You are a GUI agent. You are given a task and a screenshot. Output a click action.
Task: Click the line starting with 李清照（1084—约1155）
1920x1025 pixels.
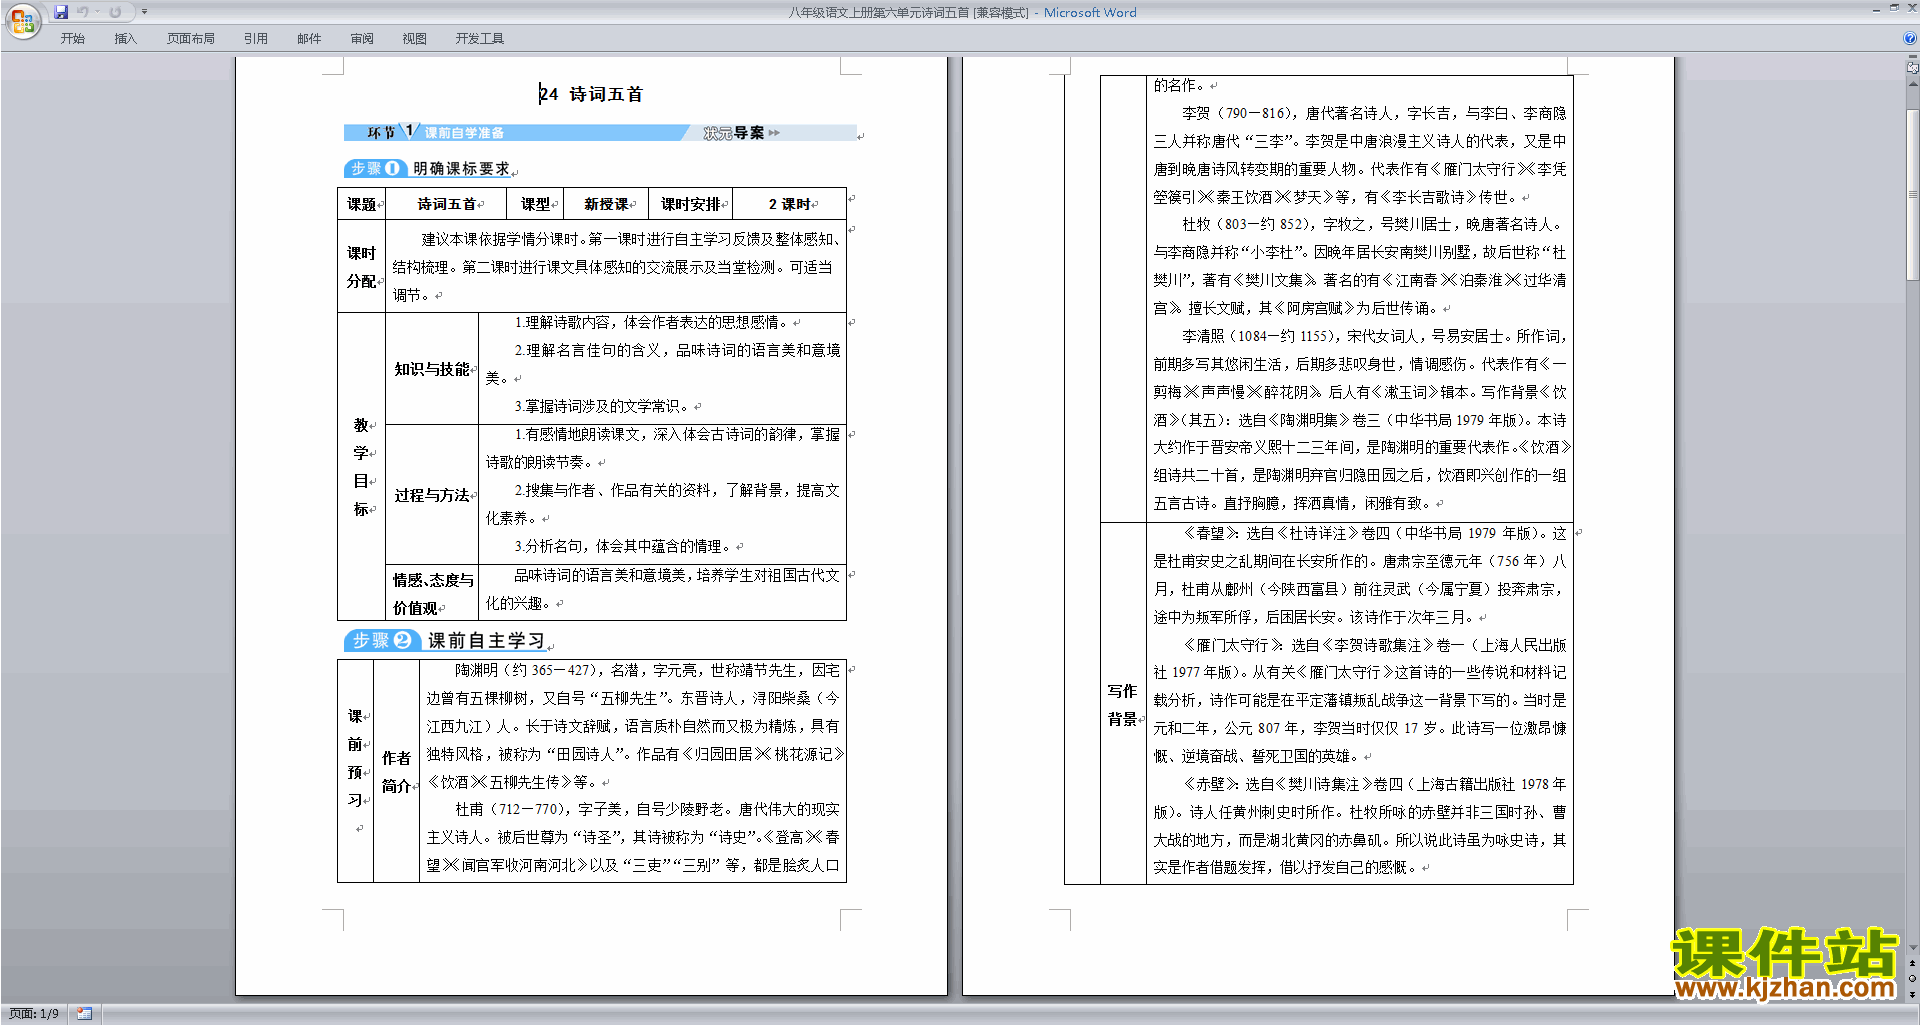[1374, 336]
